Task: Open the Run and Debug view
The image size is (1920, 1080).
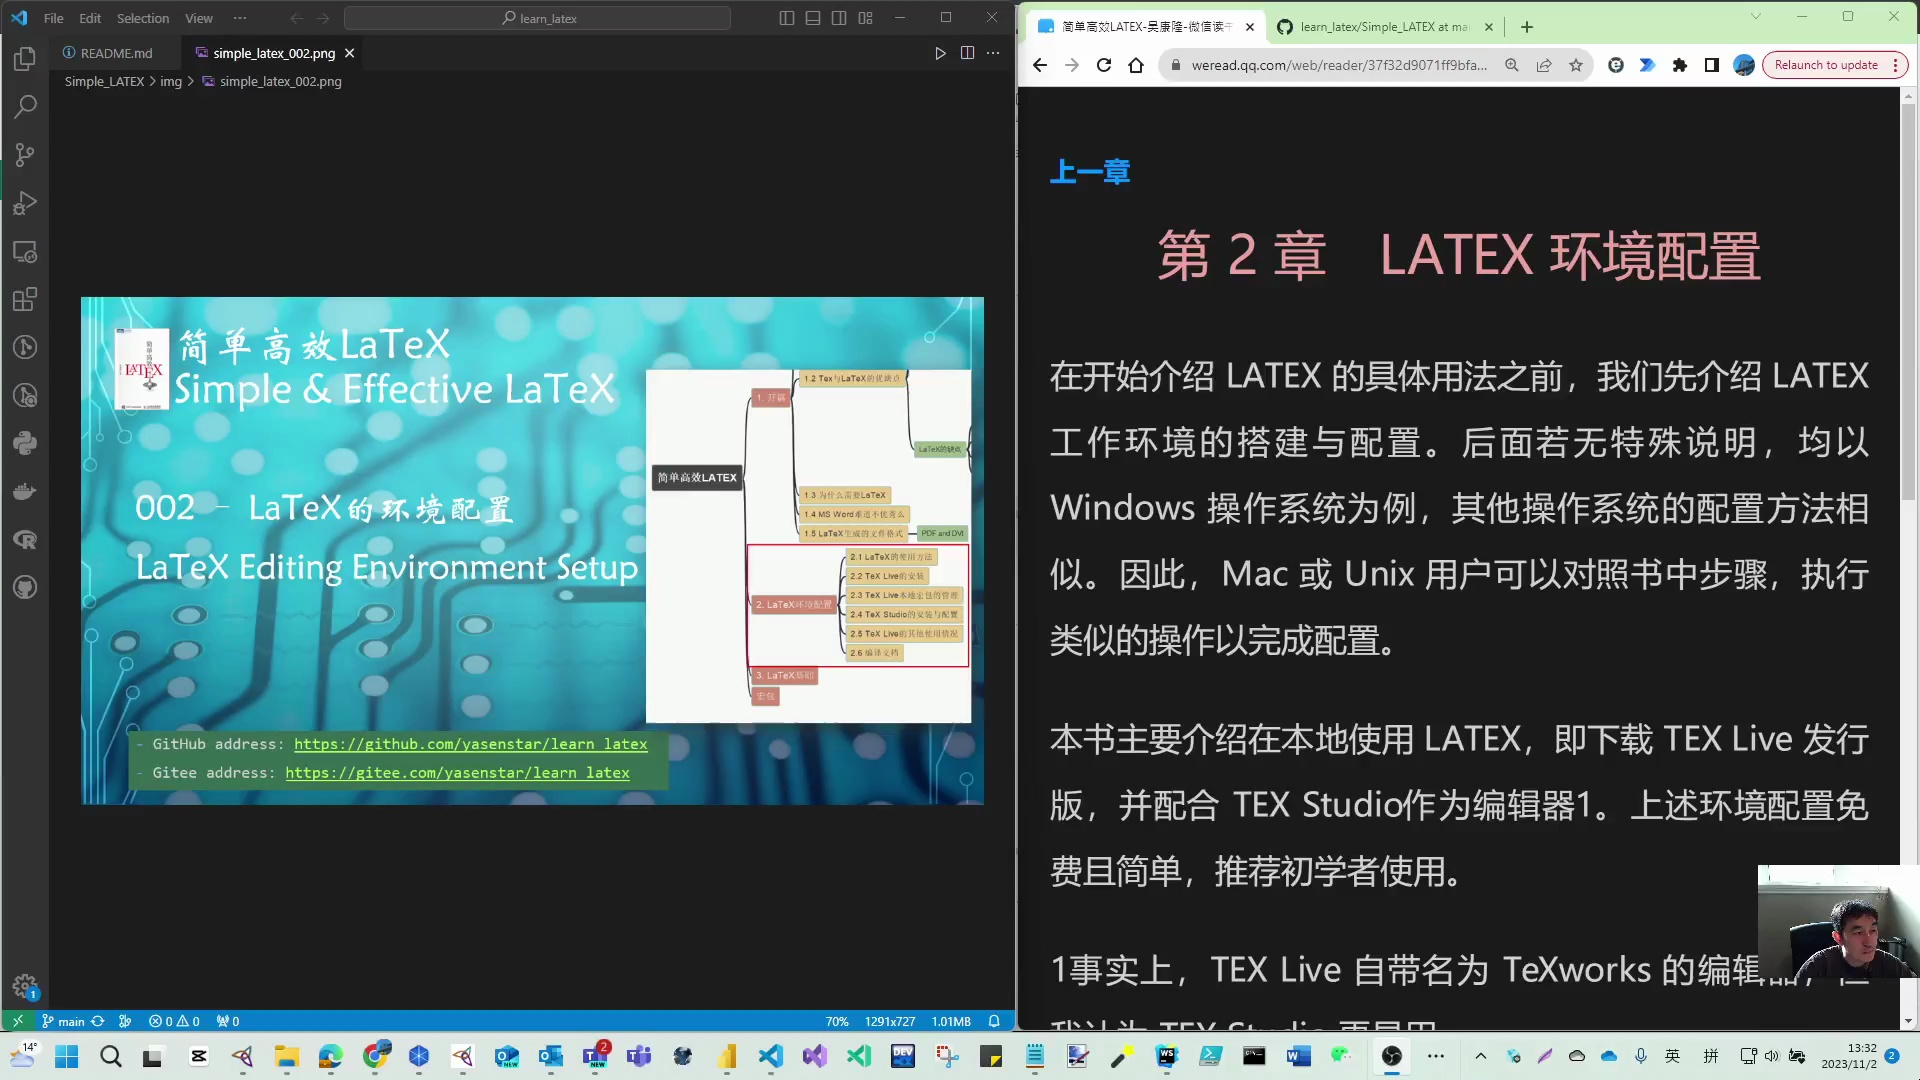Action: (x=25, y=203)
